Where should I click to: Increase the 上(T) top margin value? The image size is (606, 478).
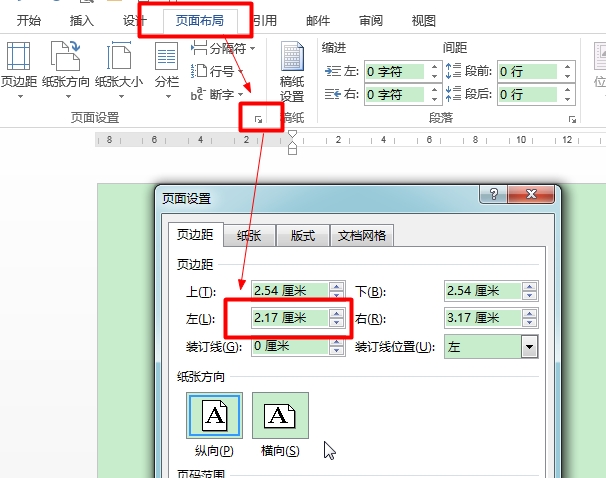(x=337, y=287)
